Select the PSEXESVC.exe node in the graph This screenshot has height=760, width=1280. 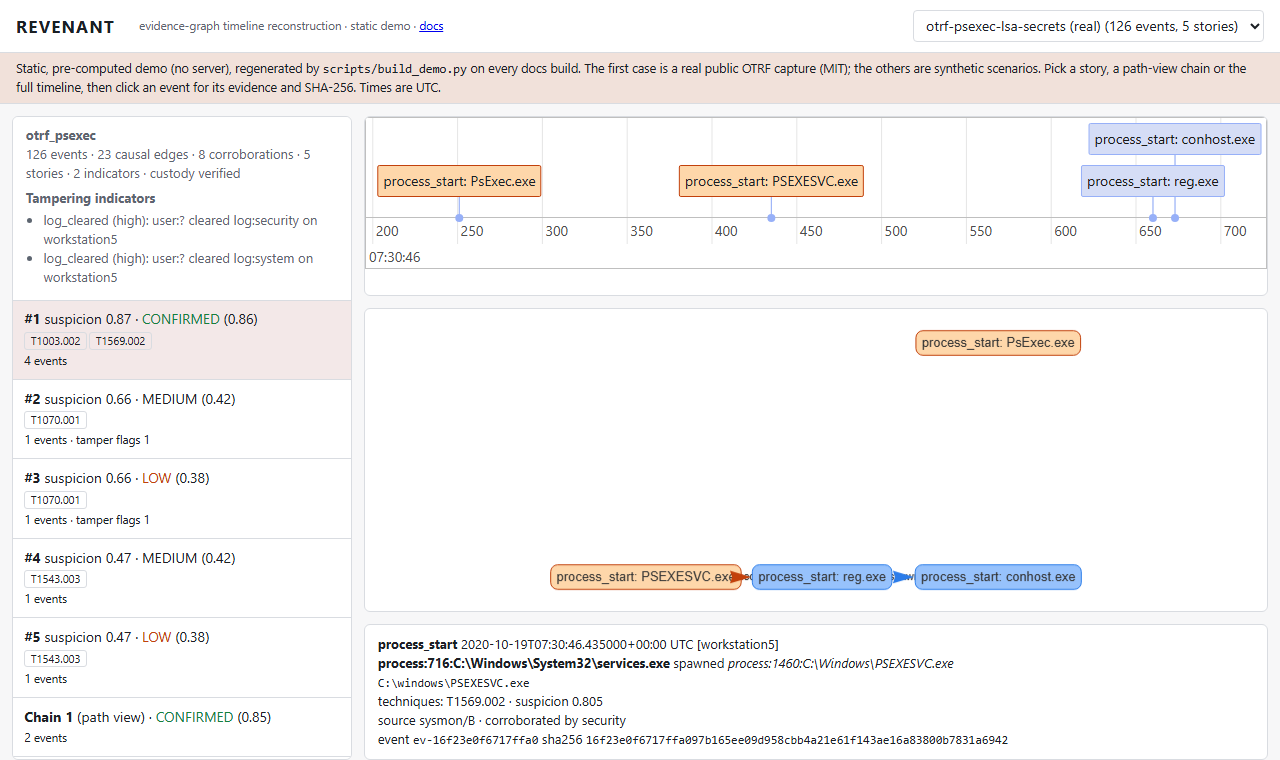click(646, 577)
